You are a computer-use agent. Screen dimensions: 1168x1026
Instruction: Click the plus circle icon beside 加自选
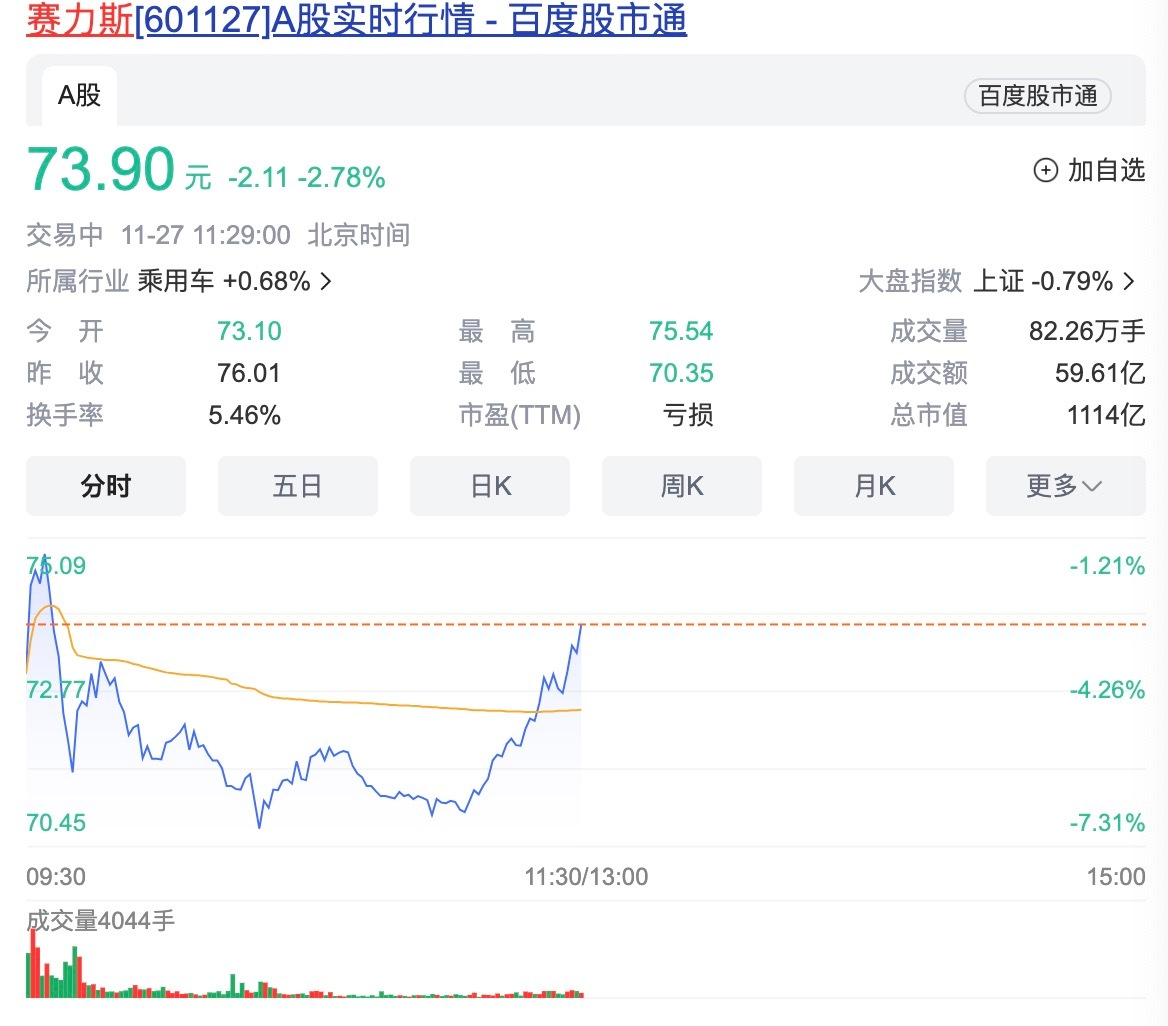point(1045,171)
